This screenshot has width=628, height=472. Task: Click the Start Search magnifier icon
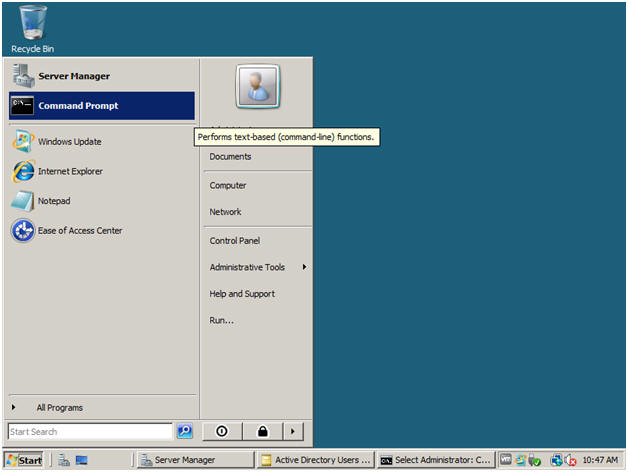point(185,431)
